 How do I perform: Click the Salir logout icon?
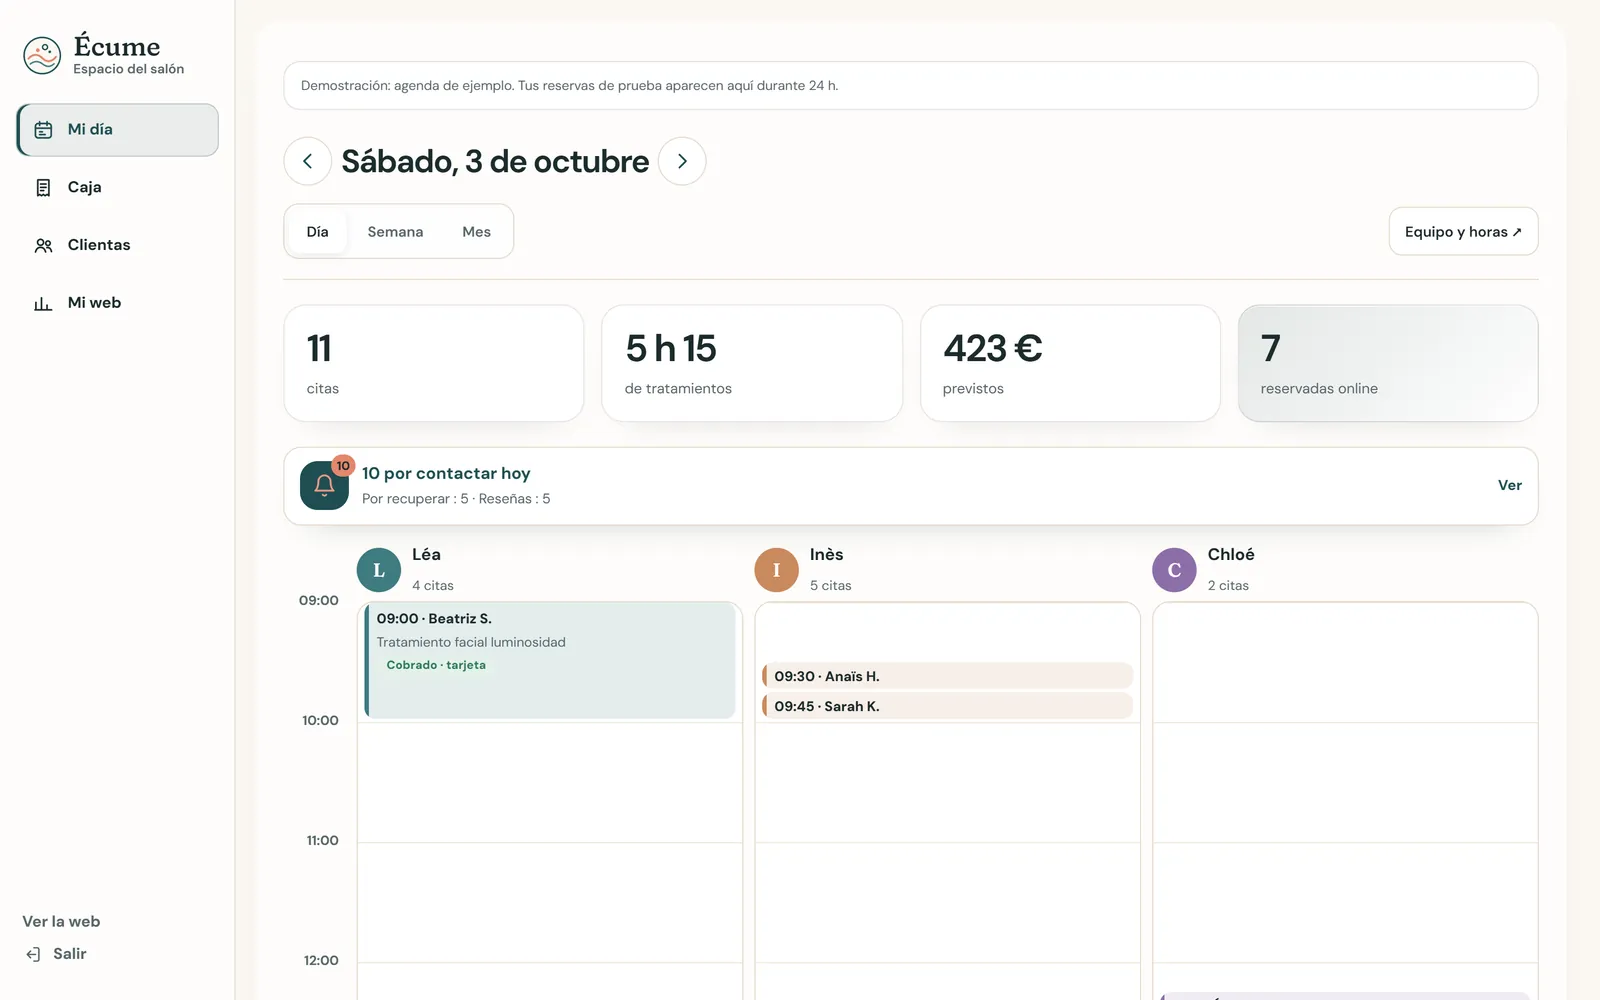point(33,954)
